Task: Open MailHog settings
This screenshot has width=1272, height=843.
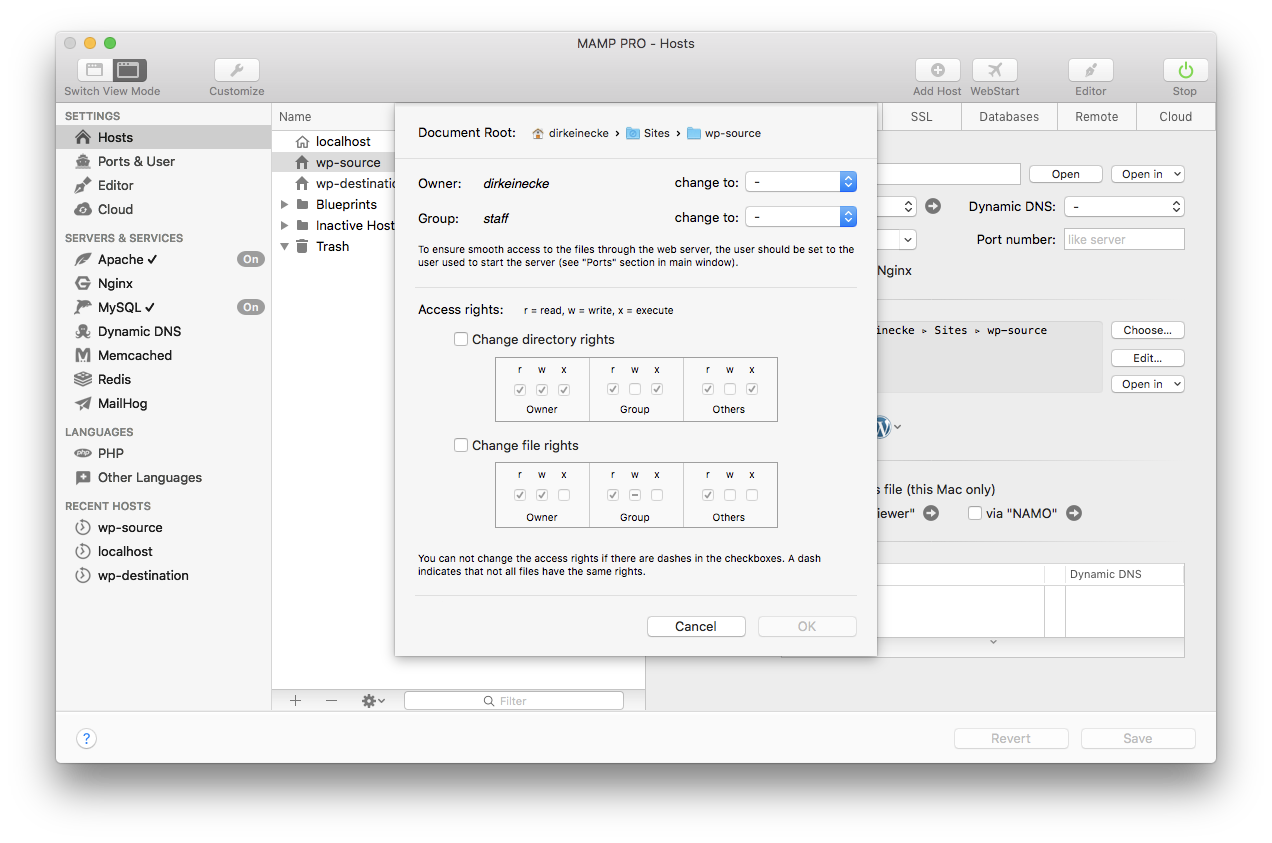Action: 164,403
